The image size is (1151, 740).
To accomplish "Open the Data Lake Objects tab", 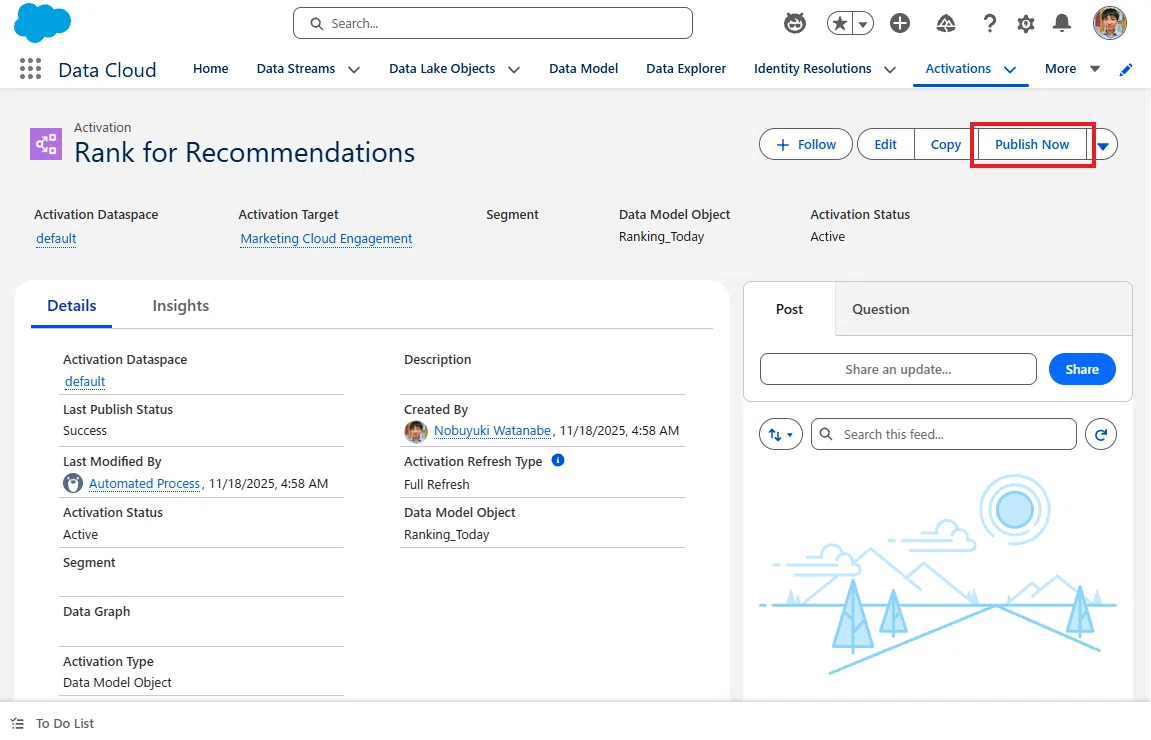I will [x=442, y=68].
